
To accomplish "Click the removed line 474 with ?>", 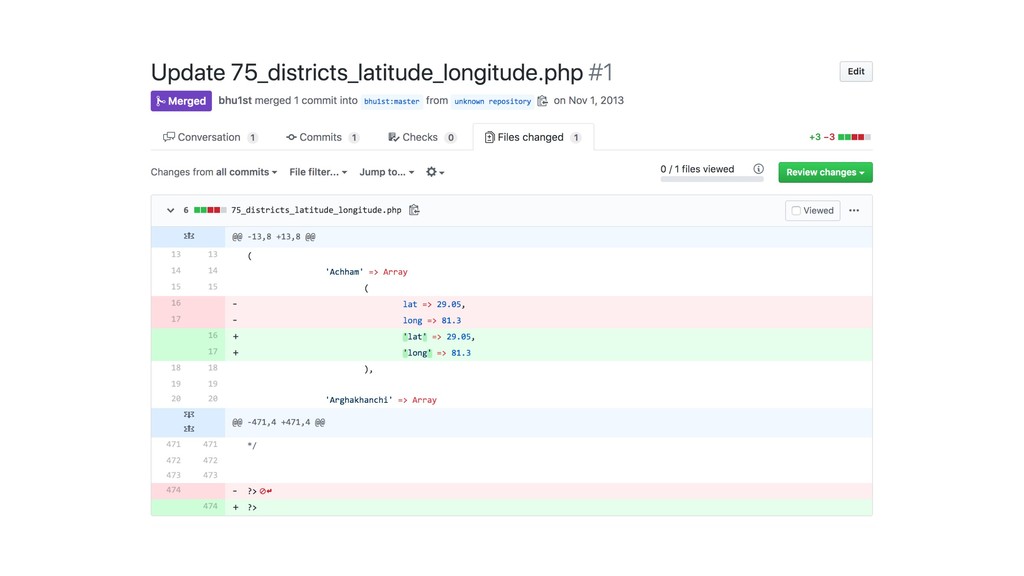I will coord(511,491).
